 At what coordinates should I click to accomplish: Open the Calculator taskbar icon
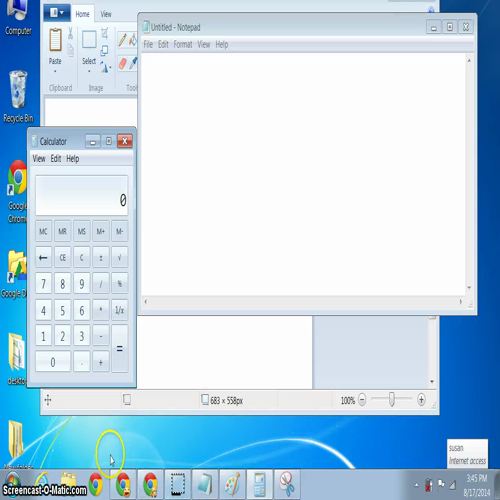260,484
